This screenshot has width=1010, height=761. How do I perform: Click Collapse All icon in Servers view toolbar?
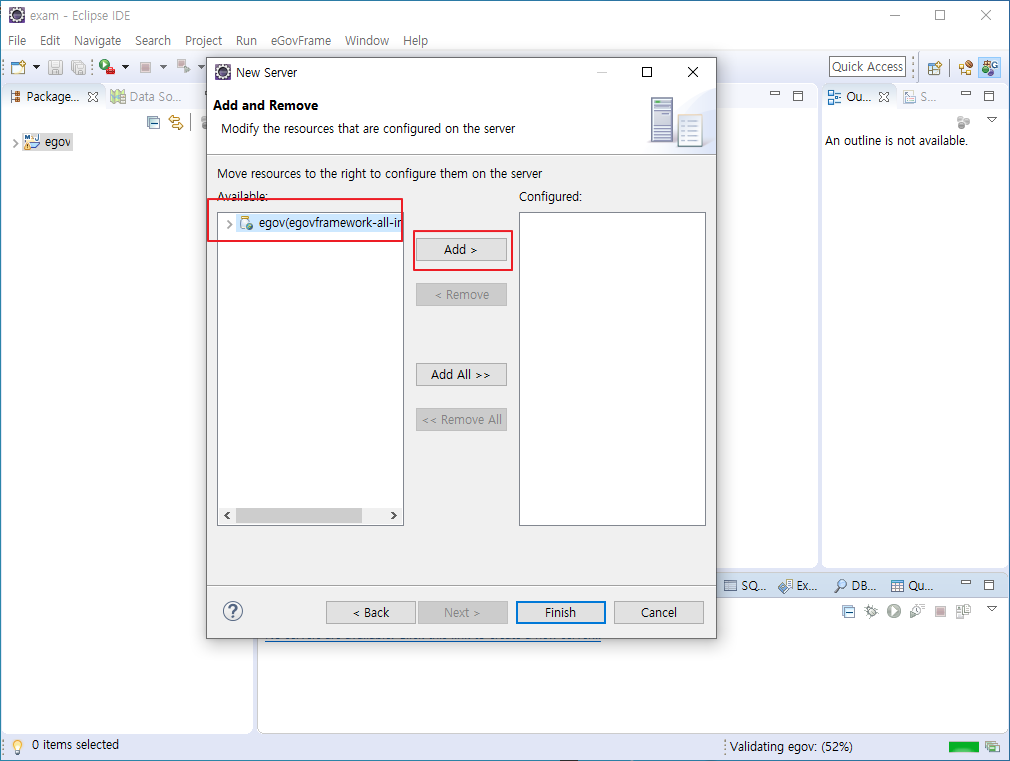[849, 612]
